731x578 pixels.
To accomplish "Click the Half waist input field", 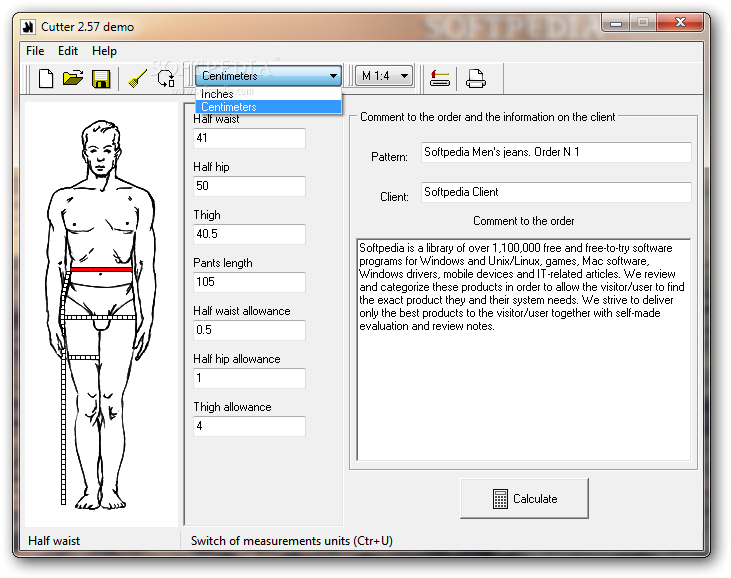I will [x=249, y=138].
